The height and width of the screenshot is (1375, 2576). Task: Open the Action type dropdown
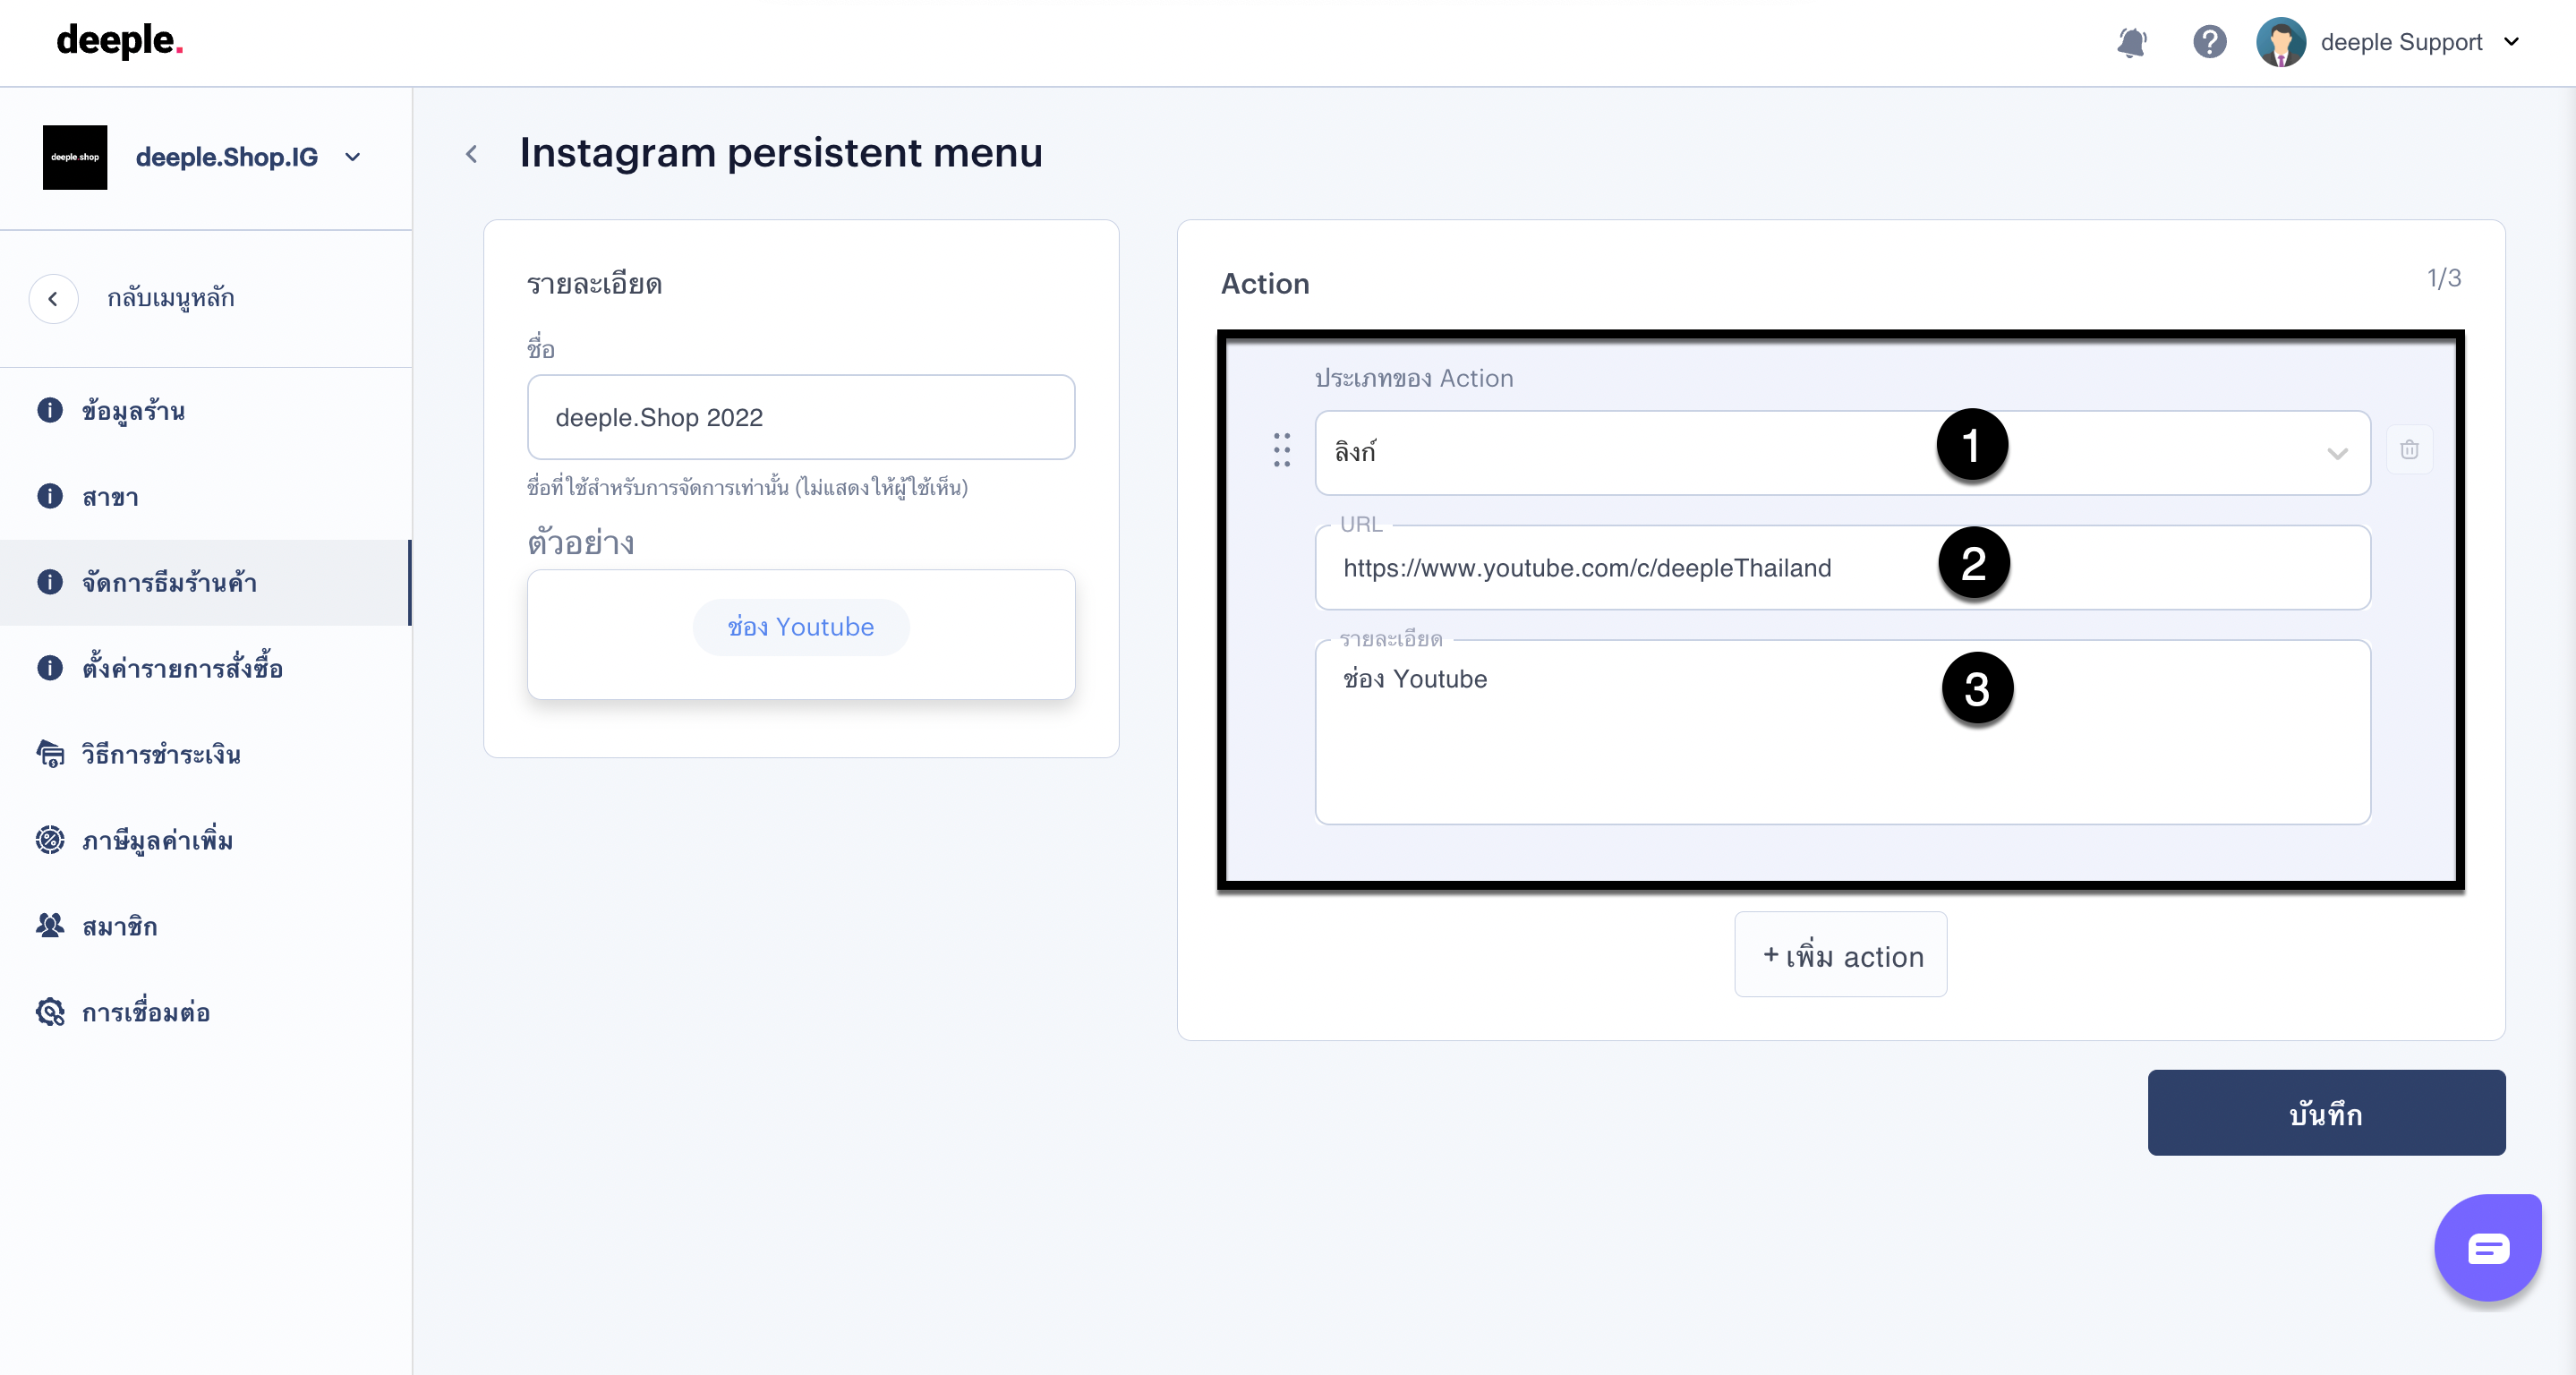[1841, 452]
